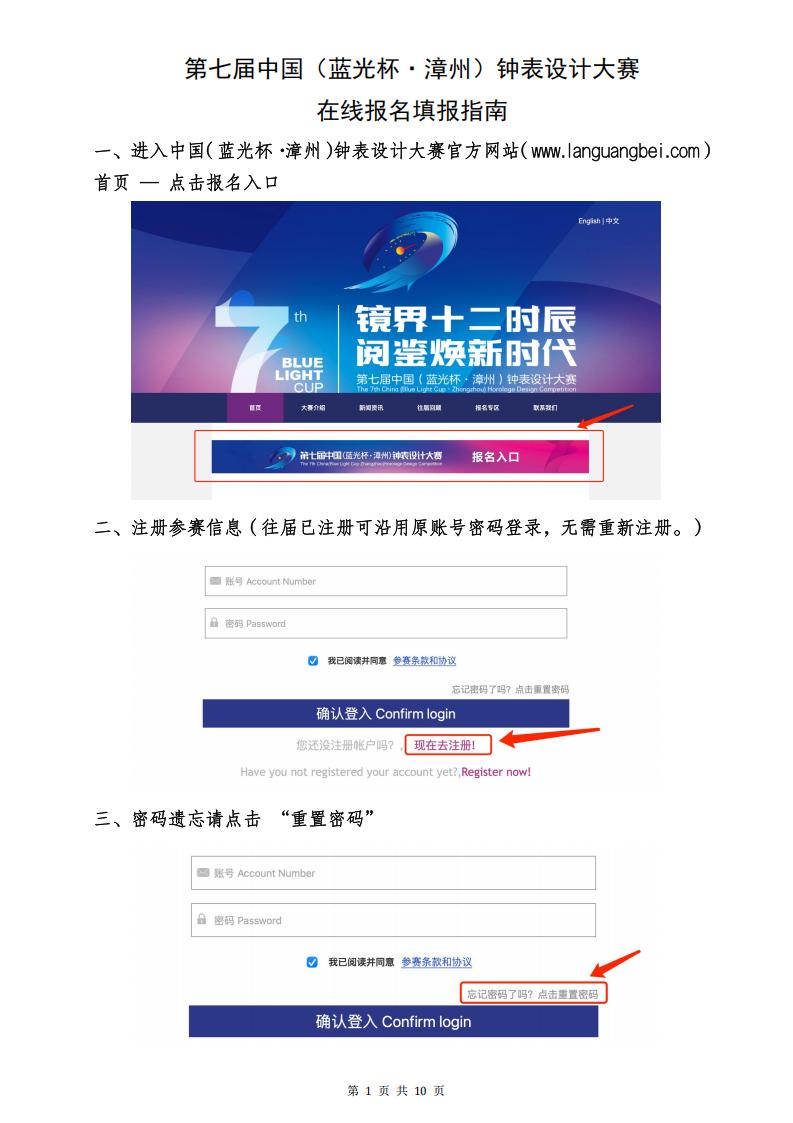Go to the 报名专区 nav item
The image size is (793, 1123).
point(487,408)
